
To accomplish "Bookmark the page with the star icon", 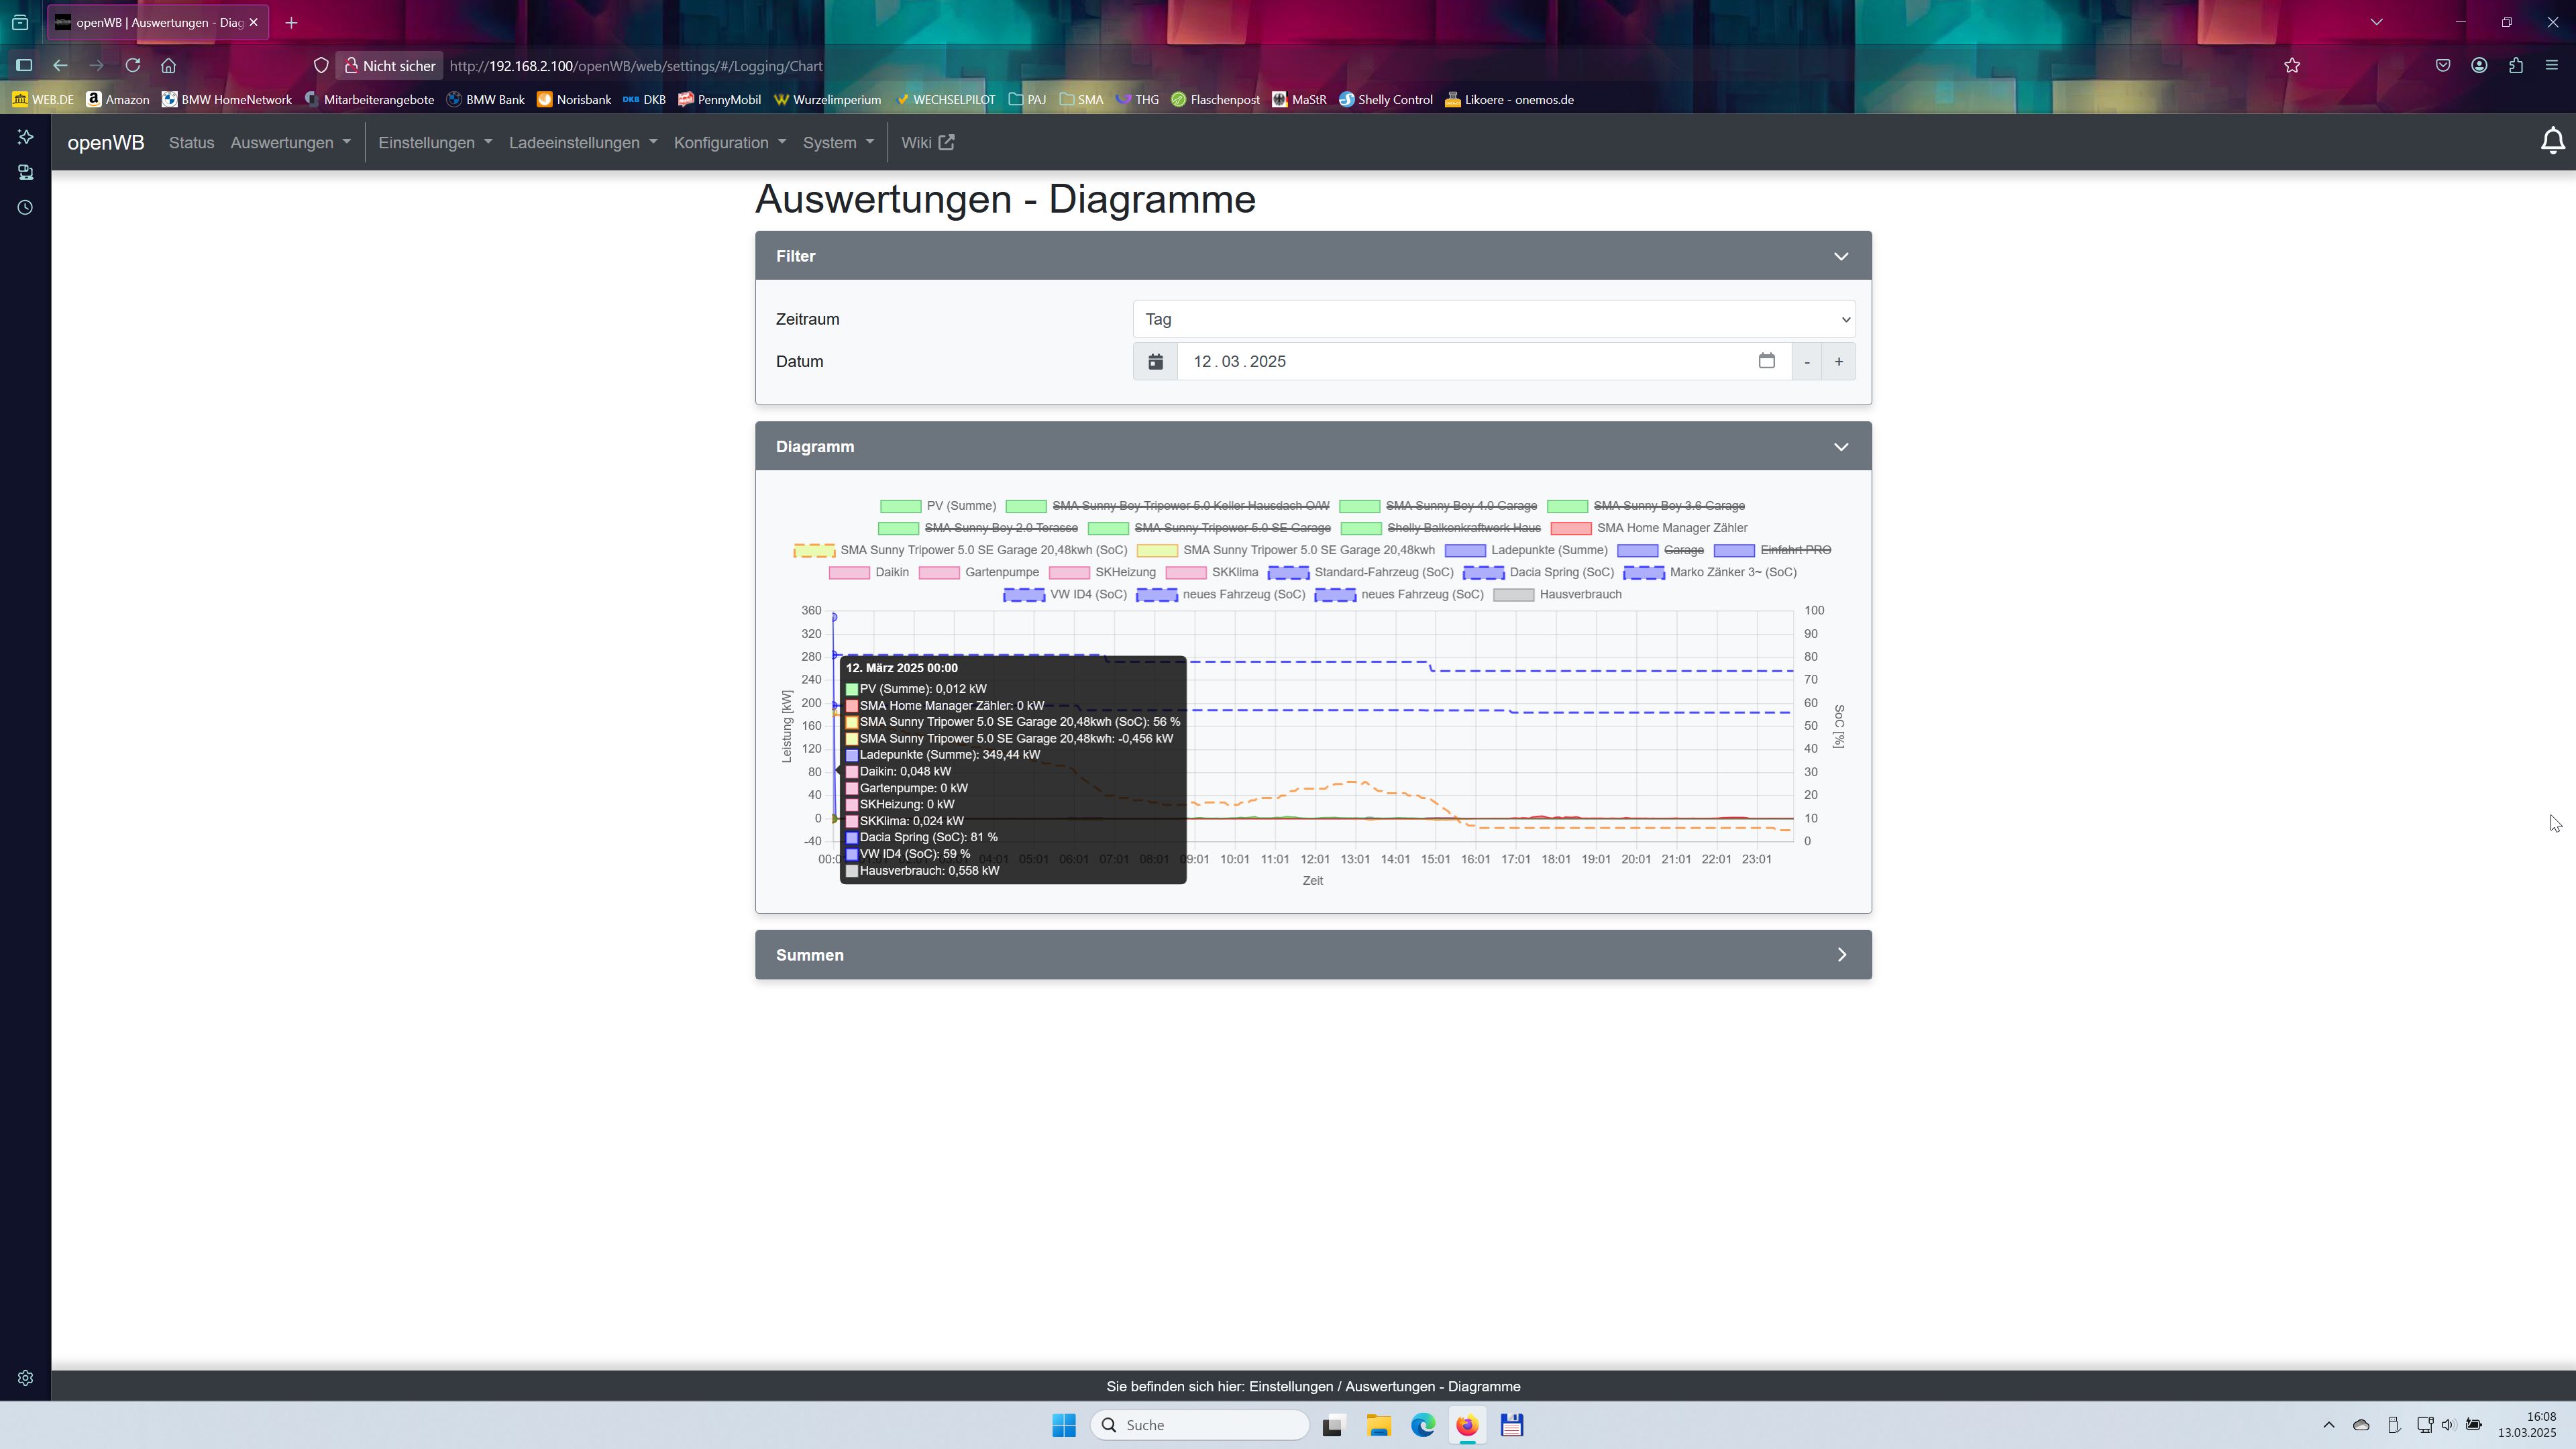I will click(2292, 66).
